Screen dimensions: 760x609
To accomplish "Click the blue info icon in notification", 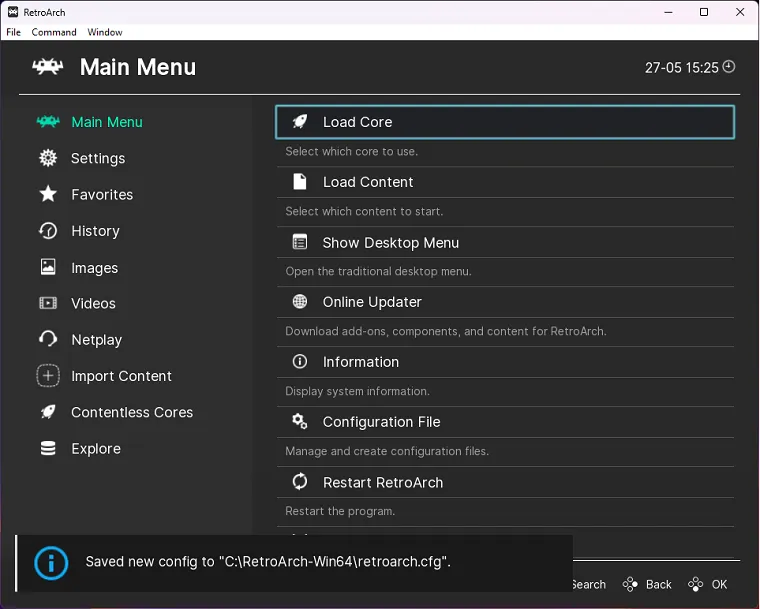I will point(51,563).
